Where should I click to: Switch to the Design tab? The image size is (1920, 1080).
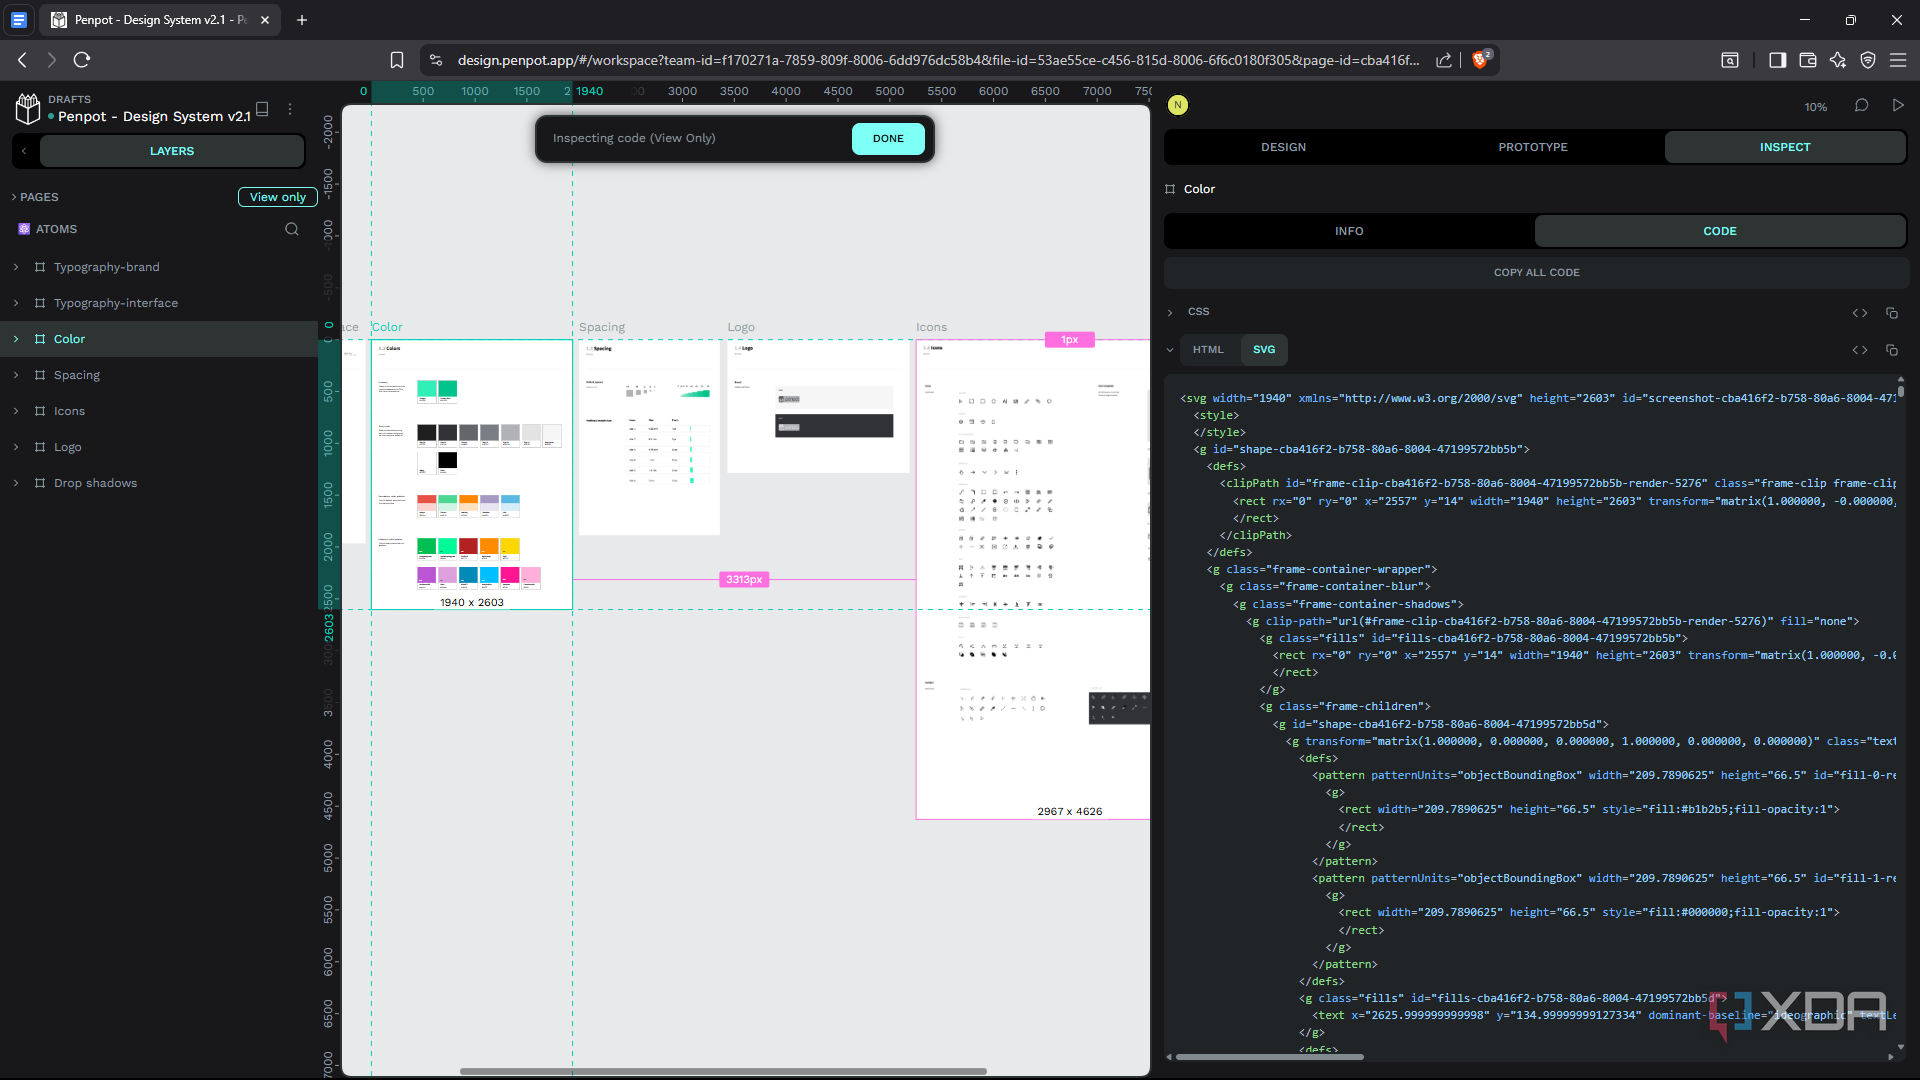(x=1283, y=147)
